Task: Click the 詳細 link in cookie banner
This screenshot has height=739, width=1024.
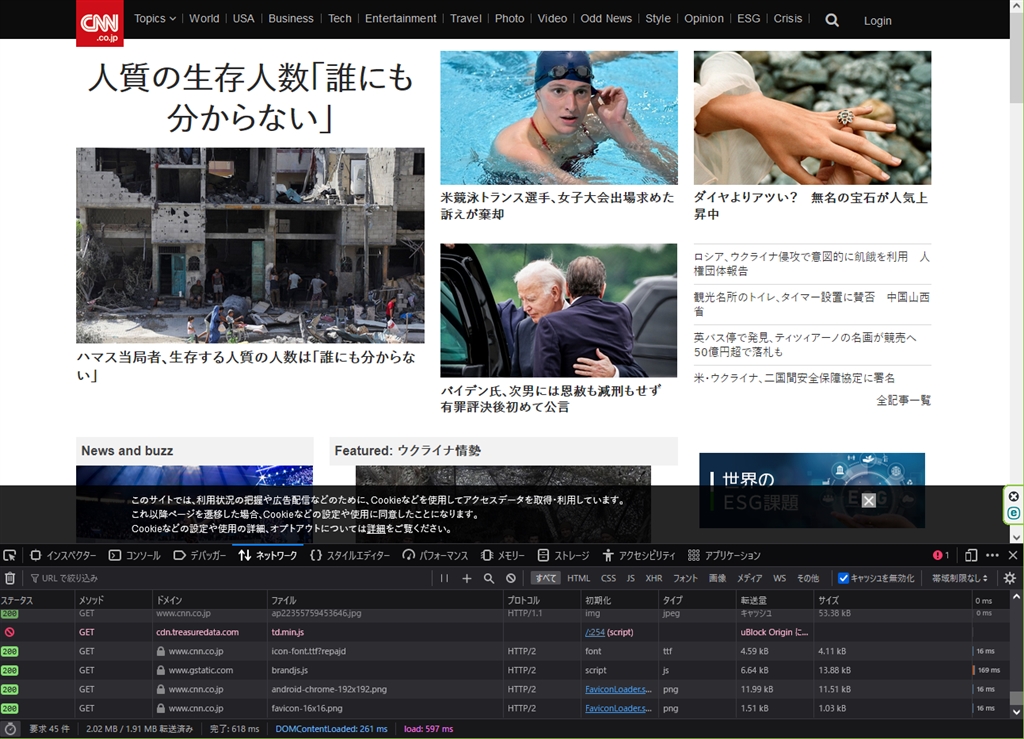Action: [x=376, y=529]
